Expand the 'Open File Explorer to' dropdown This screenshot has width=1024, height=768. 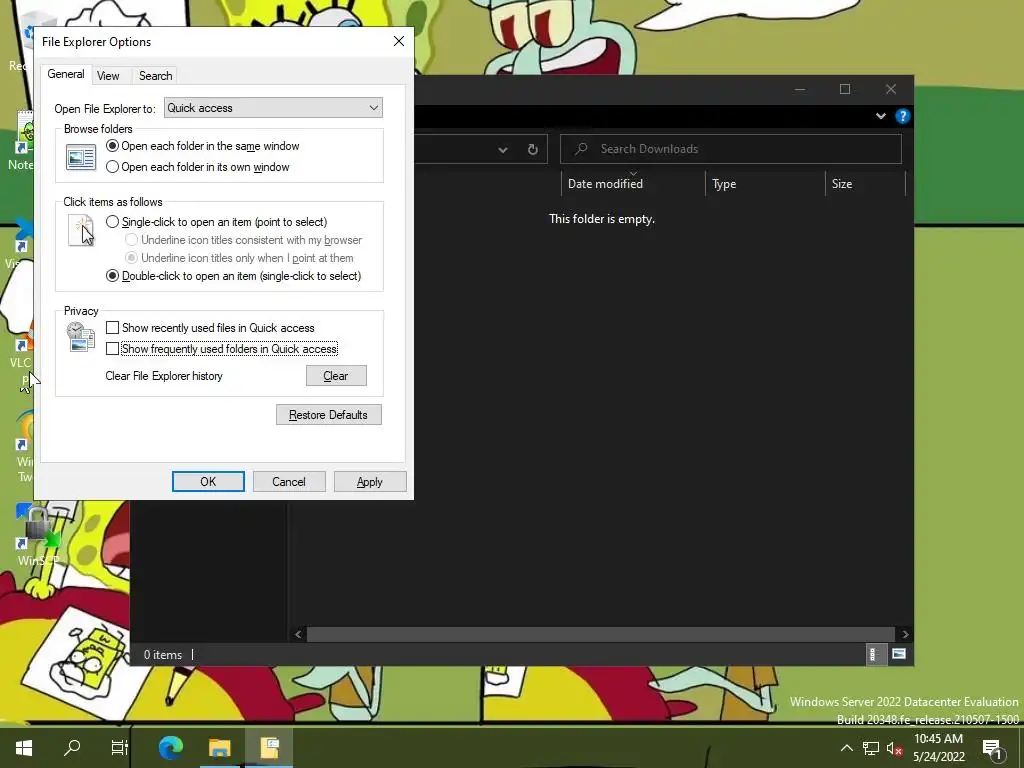pyautogui.click(x=273, y=108)
